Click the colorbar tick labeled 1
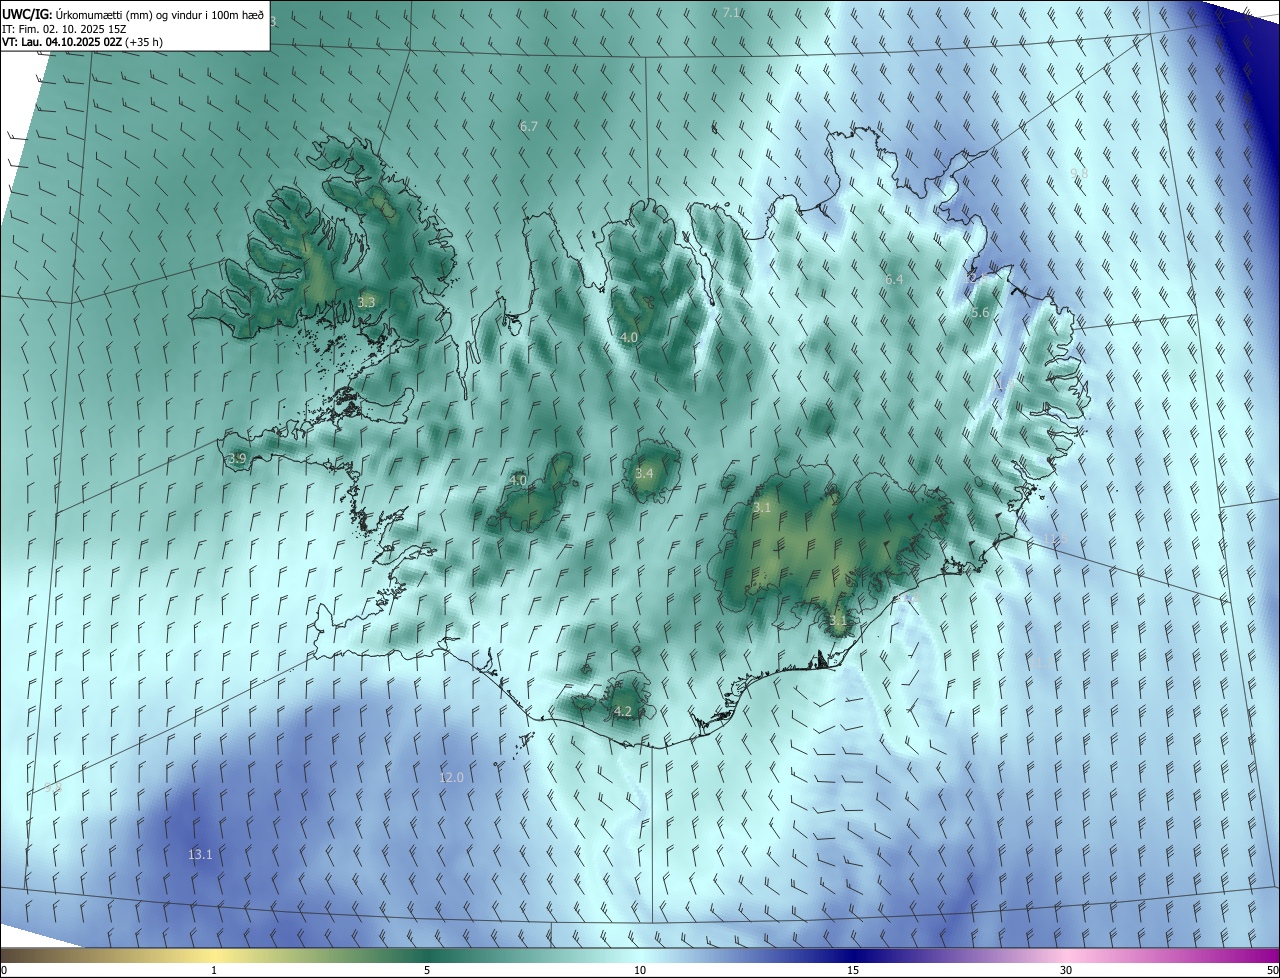This screenshot has width=1280, height=978. [x=214, y=970]
